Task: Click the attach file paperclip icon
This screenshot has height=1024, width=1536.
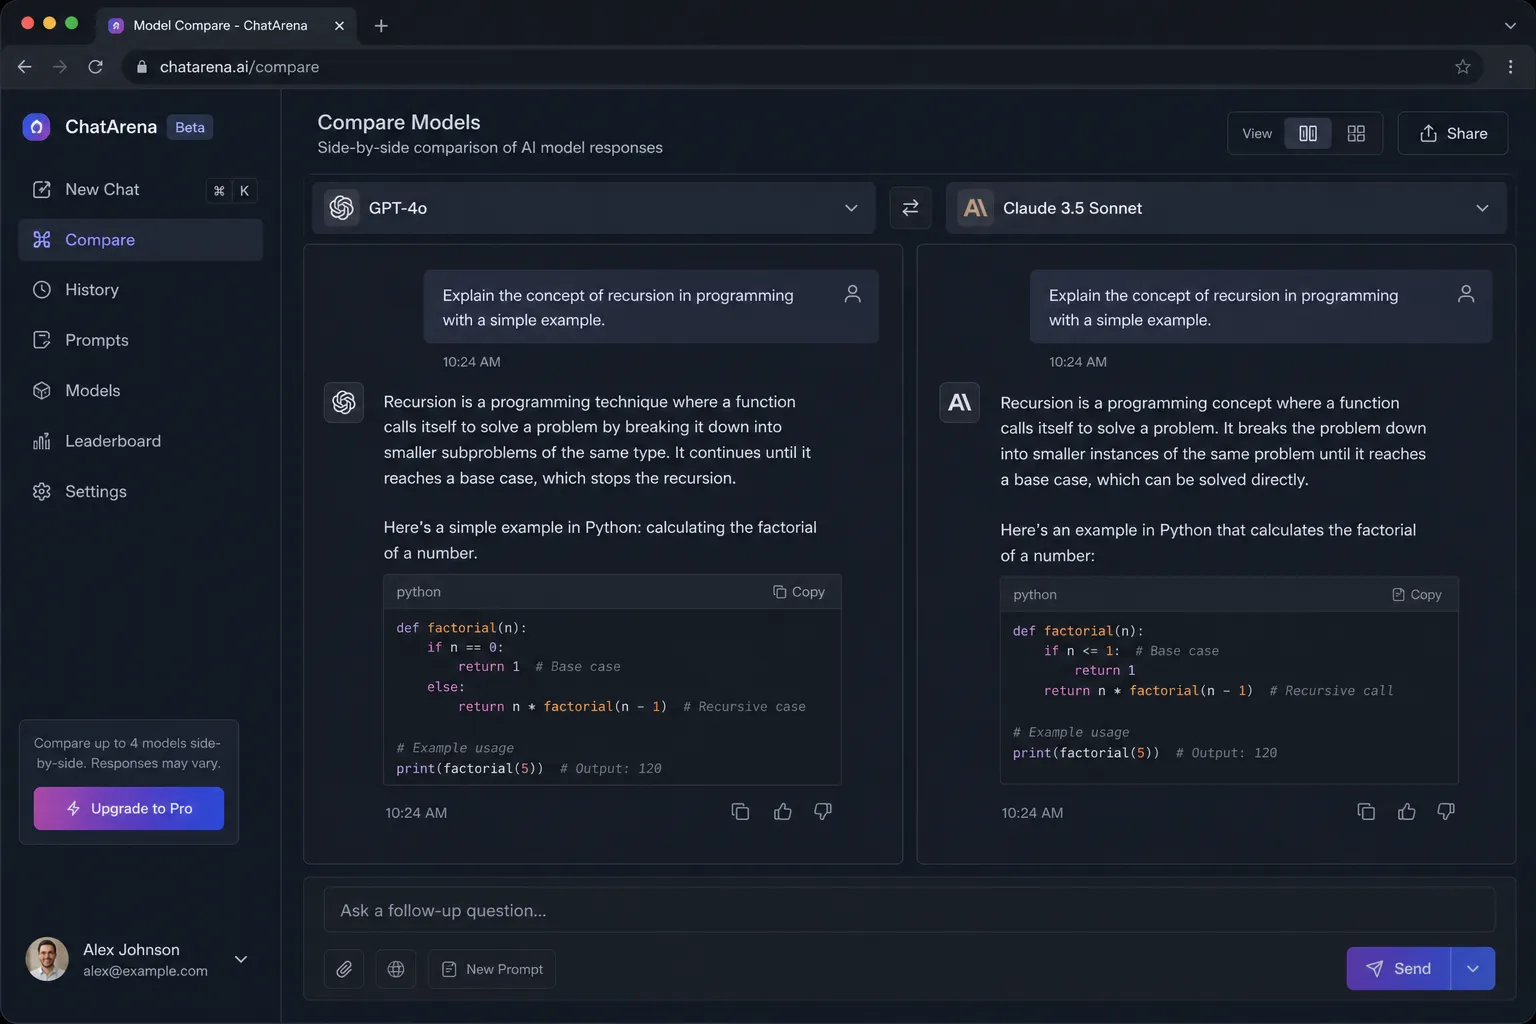Action: click(x=344, y=969)
